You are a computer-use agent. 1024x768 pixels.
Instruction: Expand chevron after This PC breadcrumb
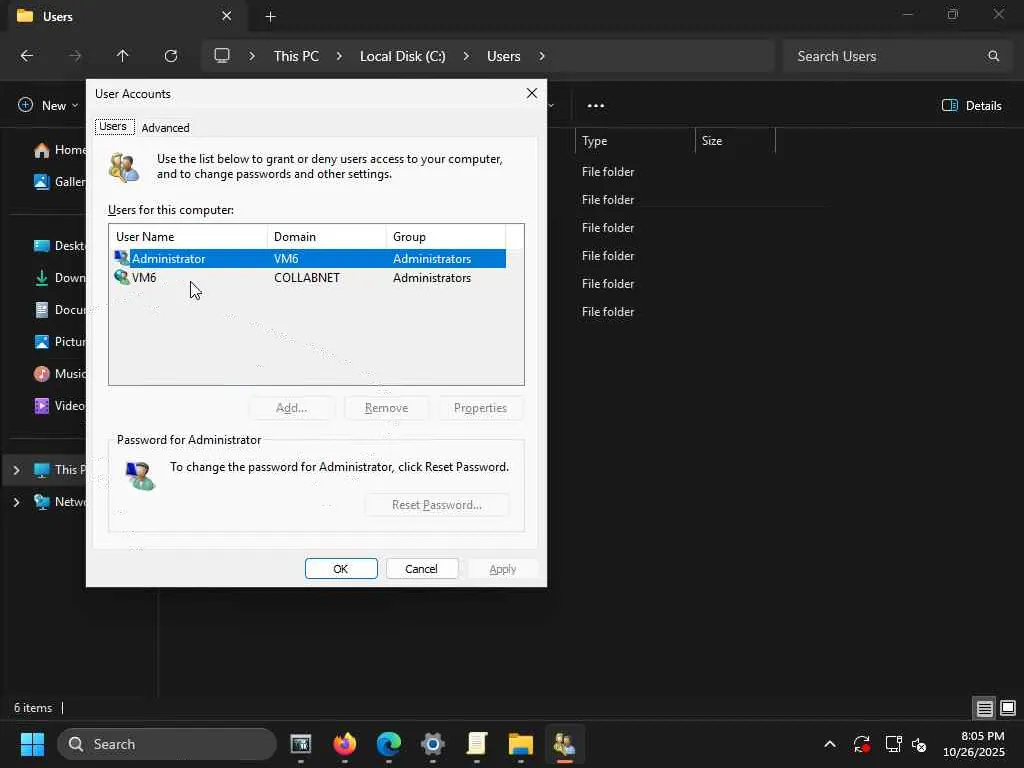pyautogui.click(x=339, y=56)
